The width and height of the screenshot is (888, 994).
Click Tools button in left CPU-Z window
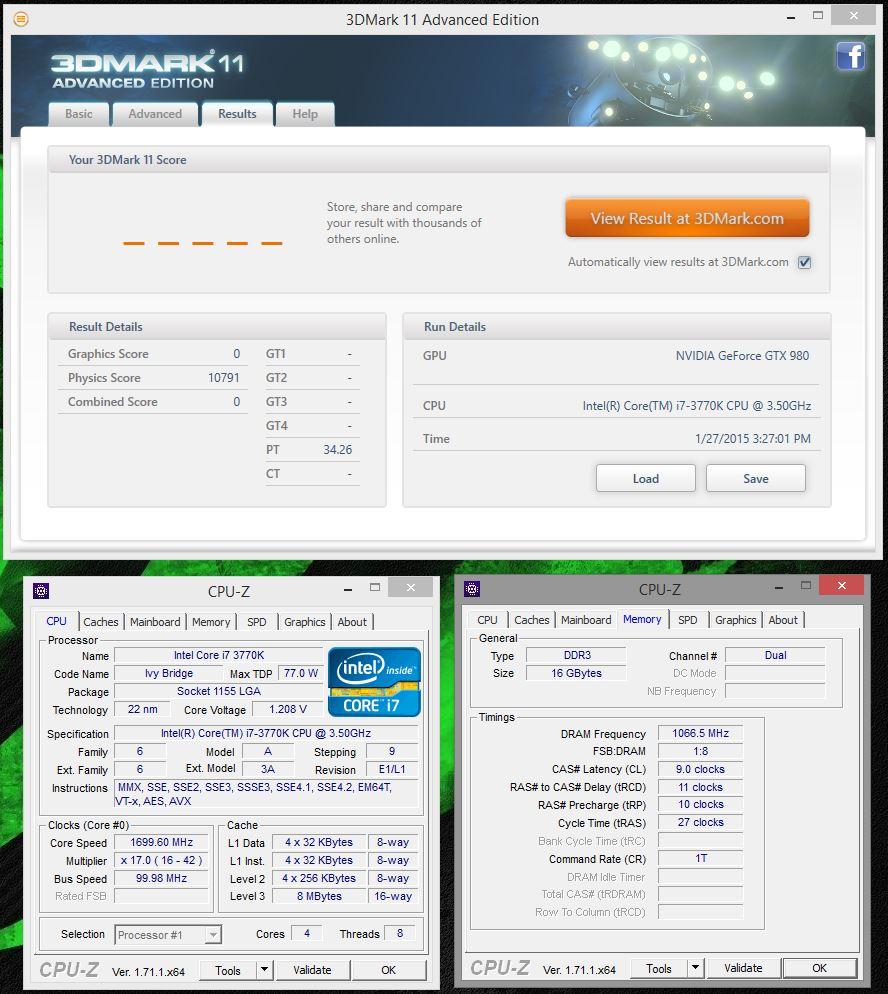point(228,970)
